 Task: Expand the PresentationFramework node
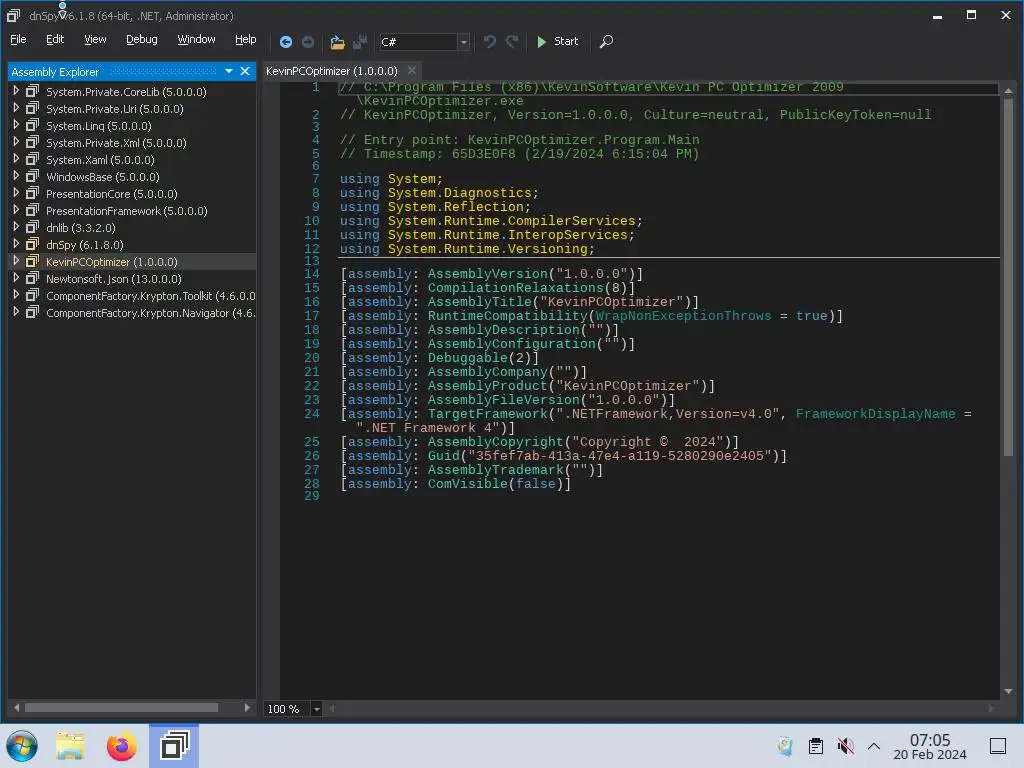point(16,210)
